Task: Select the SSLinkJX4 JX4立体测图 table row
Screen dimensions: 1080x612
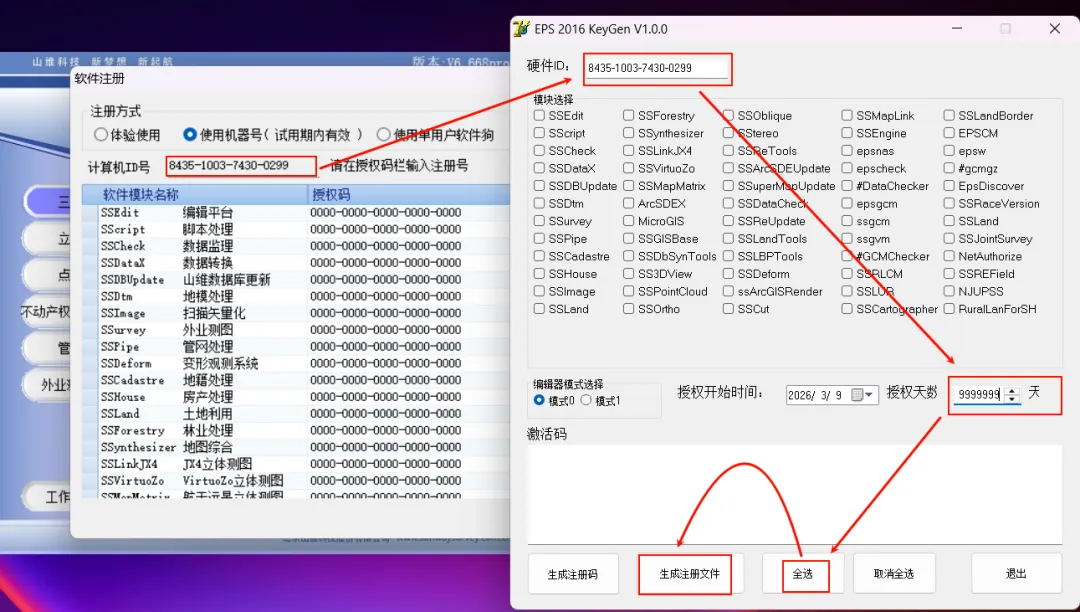Action: pyautogui.click(x=296, y=464)
